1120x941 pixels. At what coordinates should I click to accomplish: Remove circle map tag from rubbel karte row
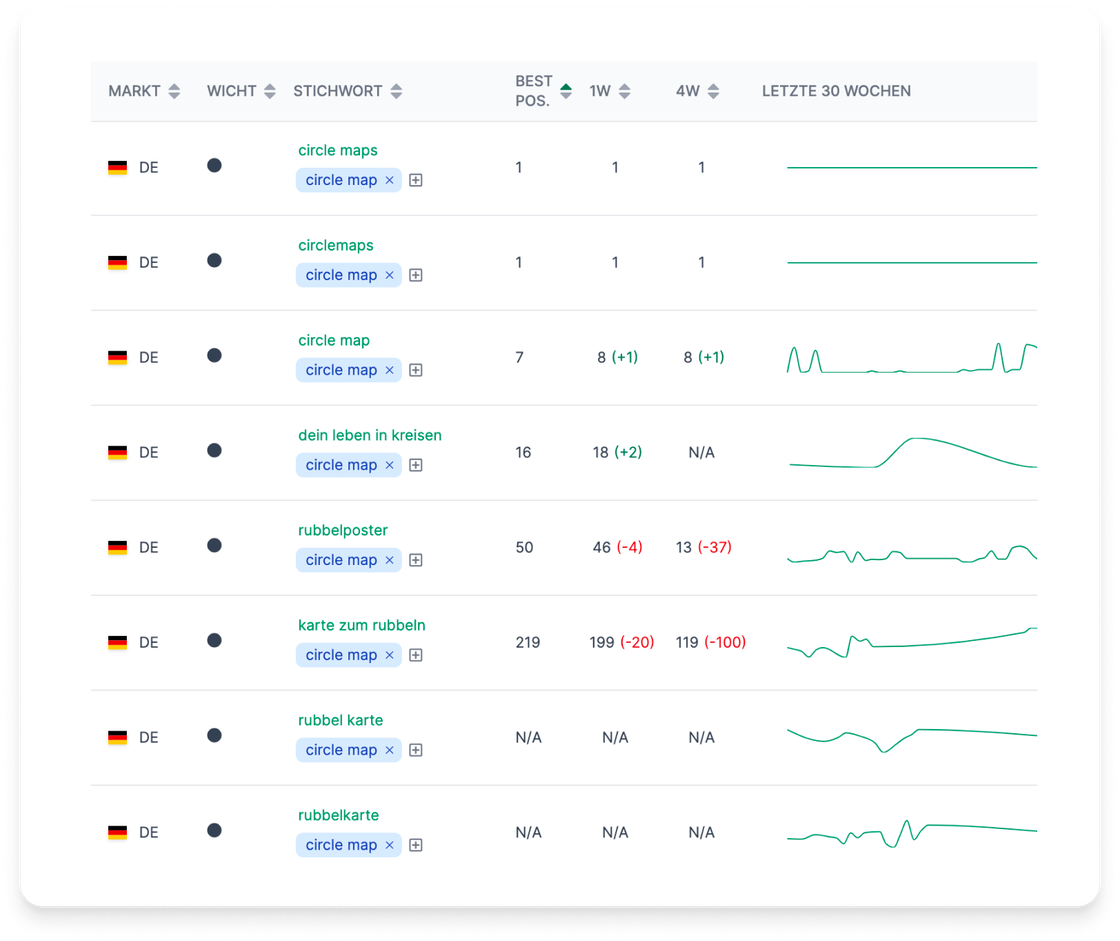(389, 750)
